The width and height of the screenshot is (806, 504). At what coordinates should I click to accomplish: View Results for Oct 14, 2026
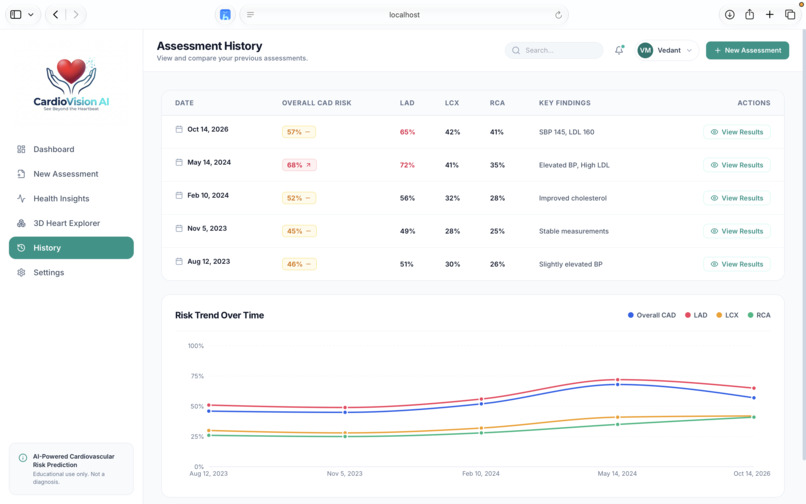coord(737,132)
